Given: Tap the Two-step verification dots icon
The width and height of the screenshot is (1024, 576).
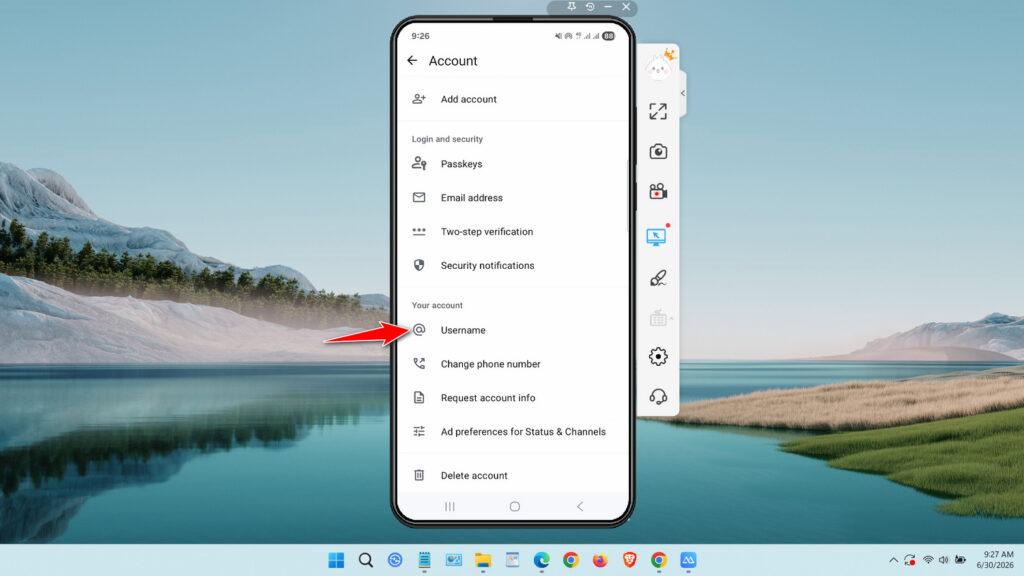Looking at the screenshot, I should click(419, 231).
